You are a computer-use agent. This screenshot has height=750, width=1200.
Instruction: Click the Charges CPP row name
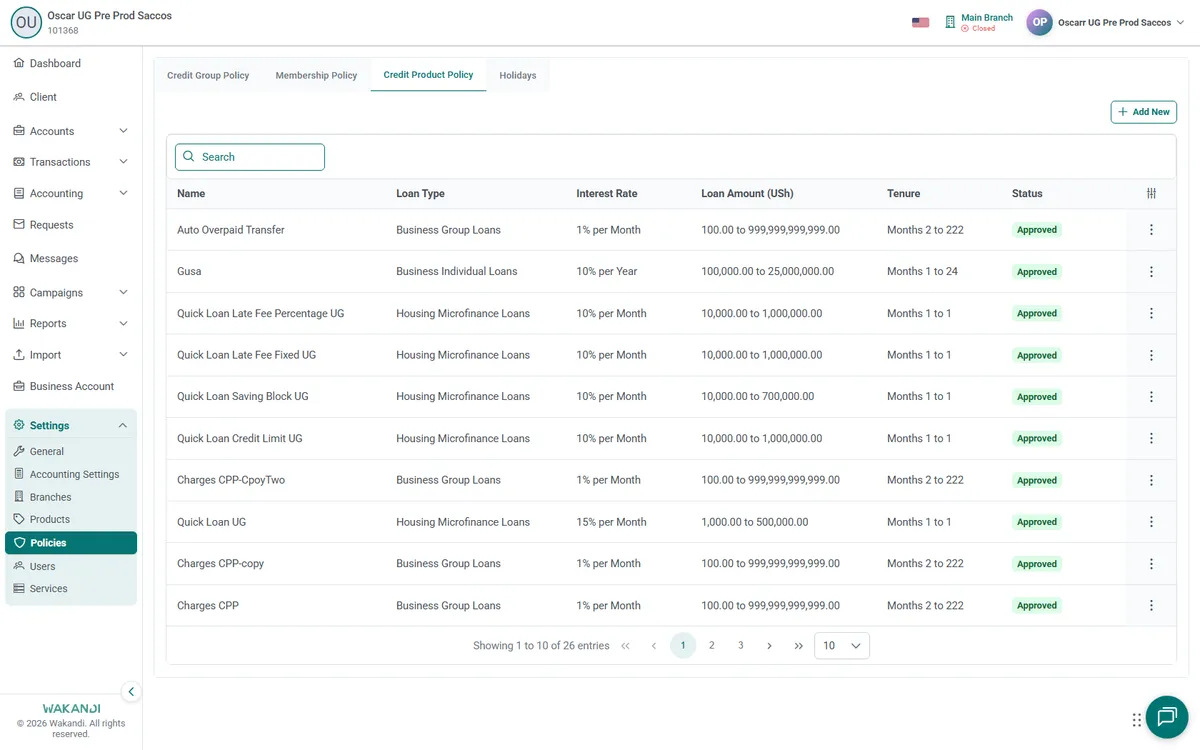[208, 606]
